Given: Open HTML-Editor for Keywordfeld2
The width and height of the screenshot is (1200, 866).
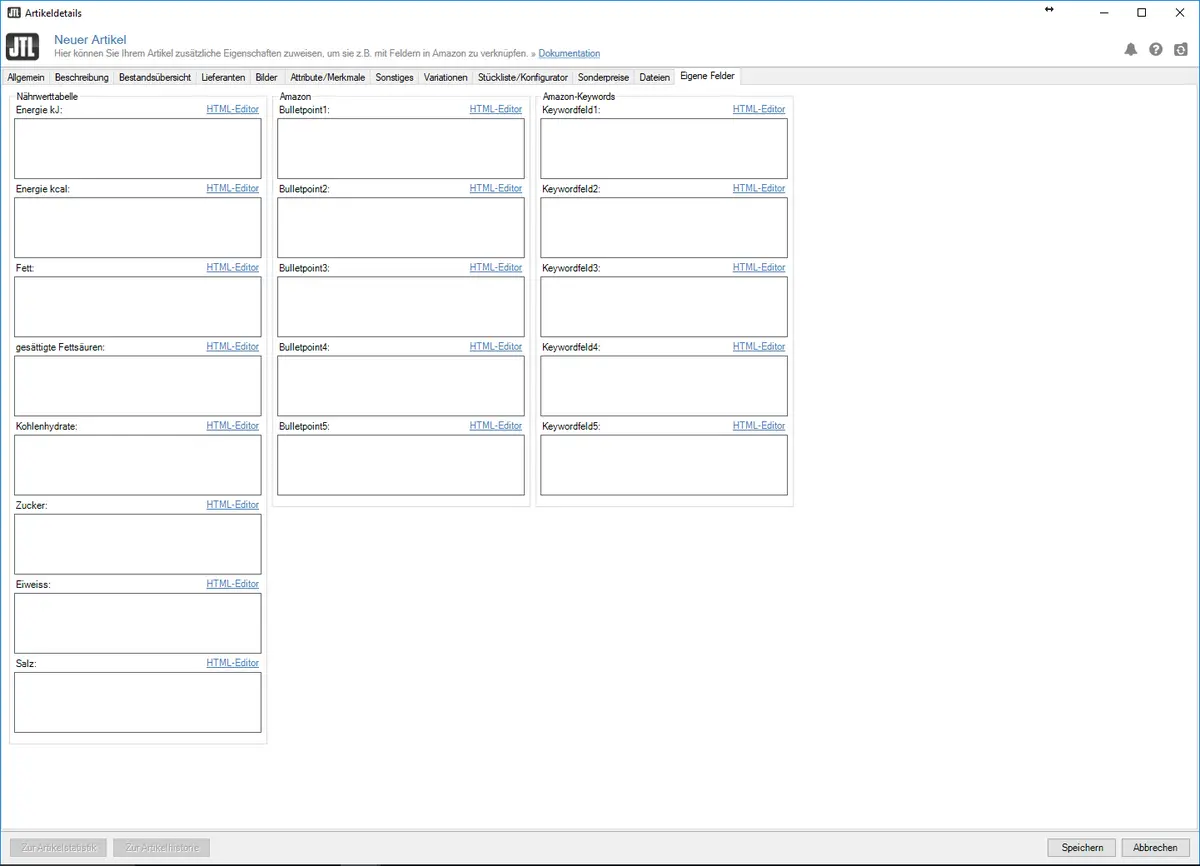Looking at the screenshot, I should (759, 188).
